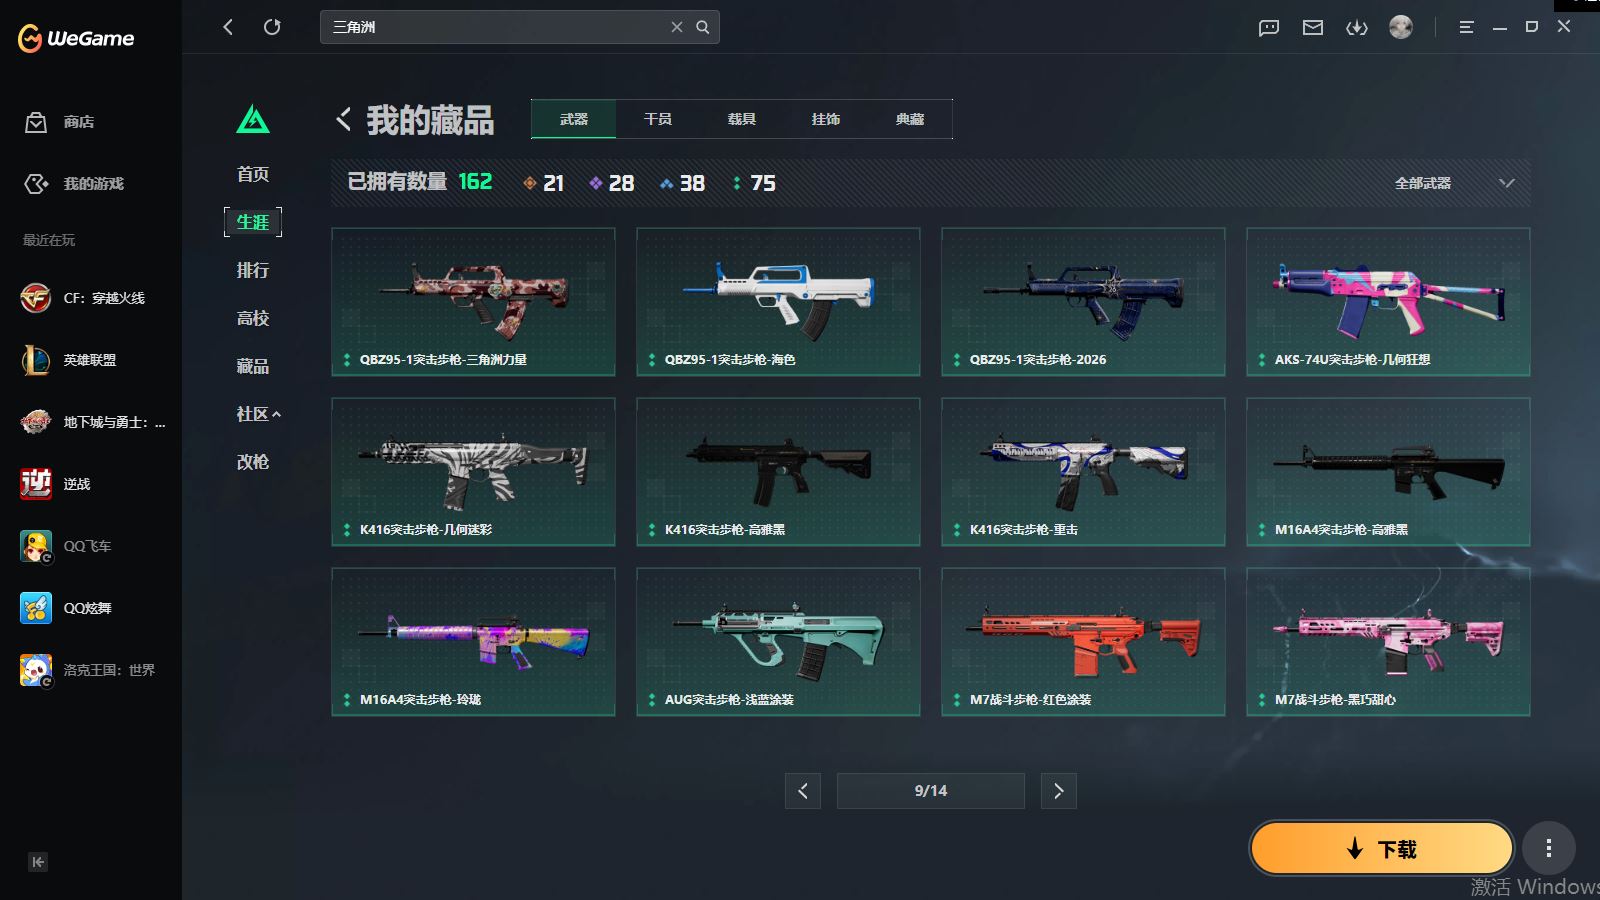Click the orange 下载 button
Screen dimensions: 1600x900
point(1382,849)
